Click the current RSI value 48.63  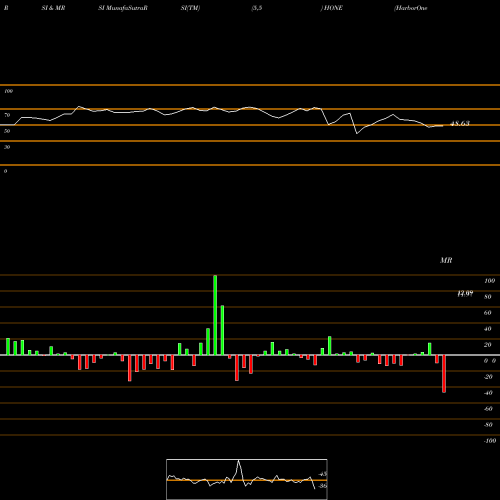coord(460,123)
